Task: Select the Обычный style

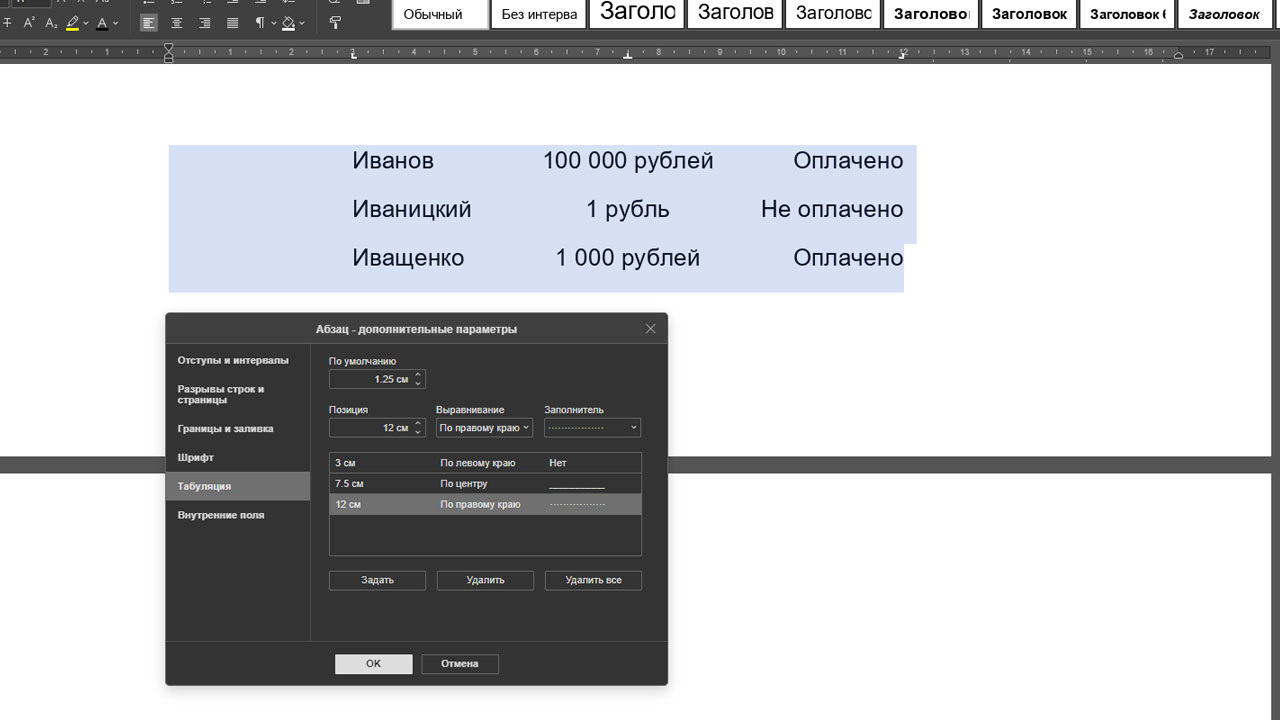Action: (440, 14)
